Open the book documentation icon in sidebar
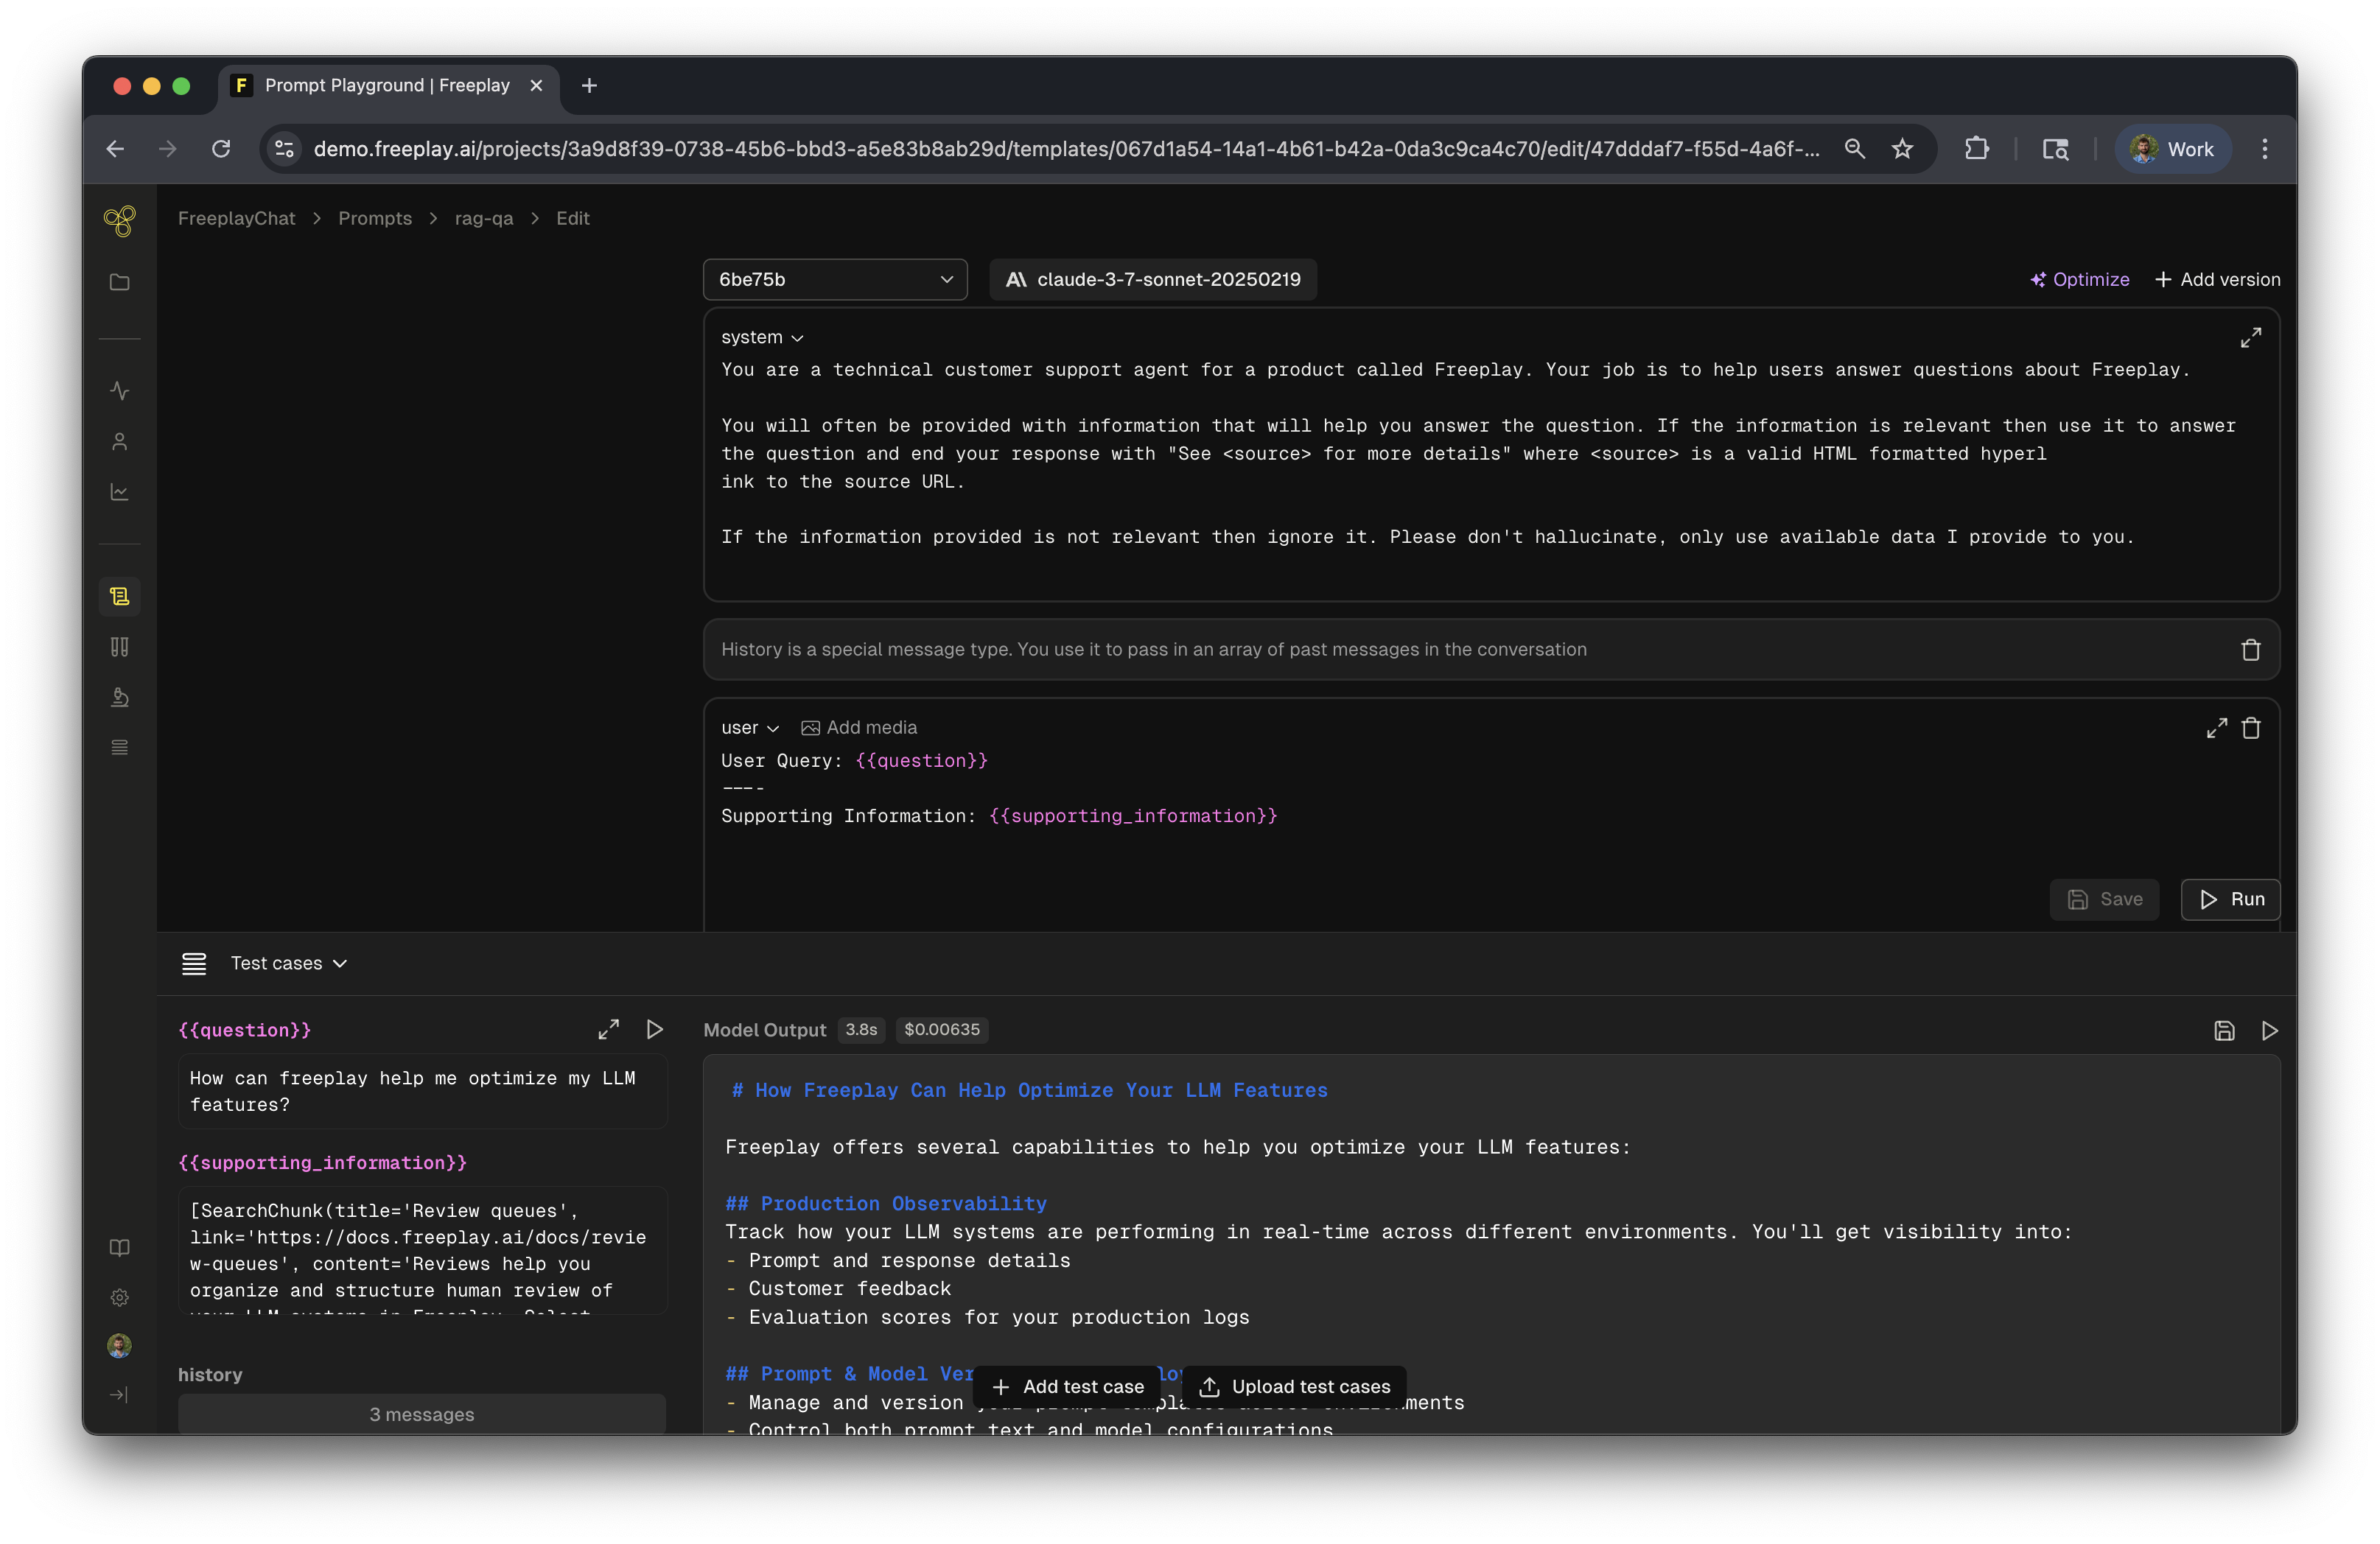The width and height of the screenshot is (2380, 1544). 119,1247
